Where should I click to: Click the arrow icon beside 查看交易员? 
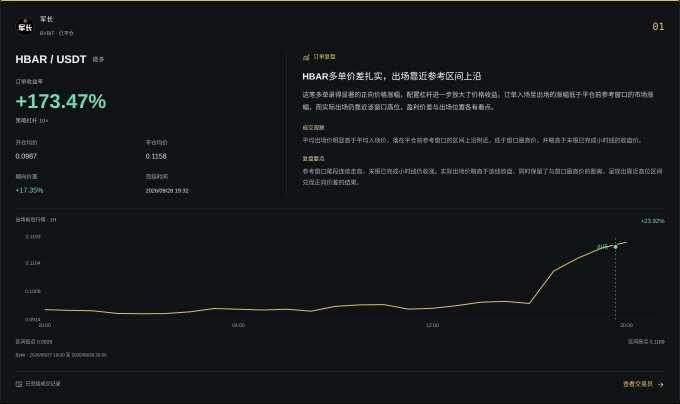click(x=660, y=384)
